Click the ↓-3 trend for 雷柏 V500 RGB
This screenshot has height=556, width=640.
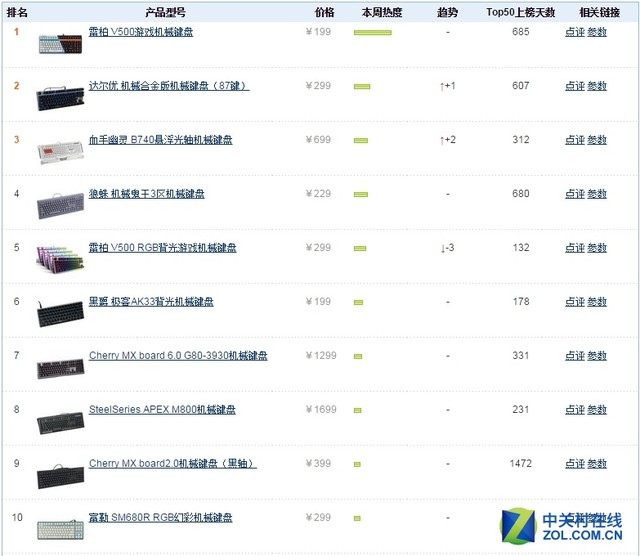pos(447,248)
